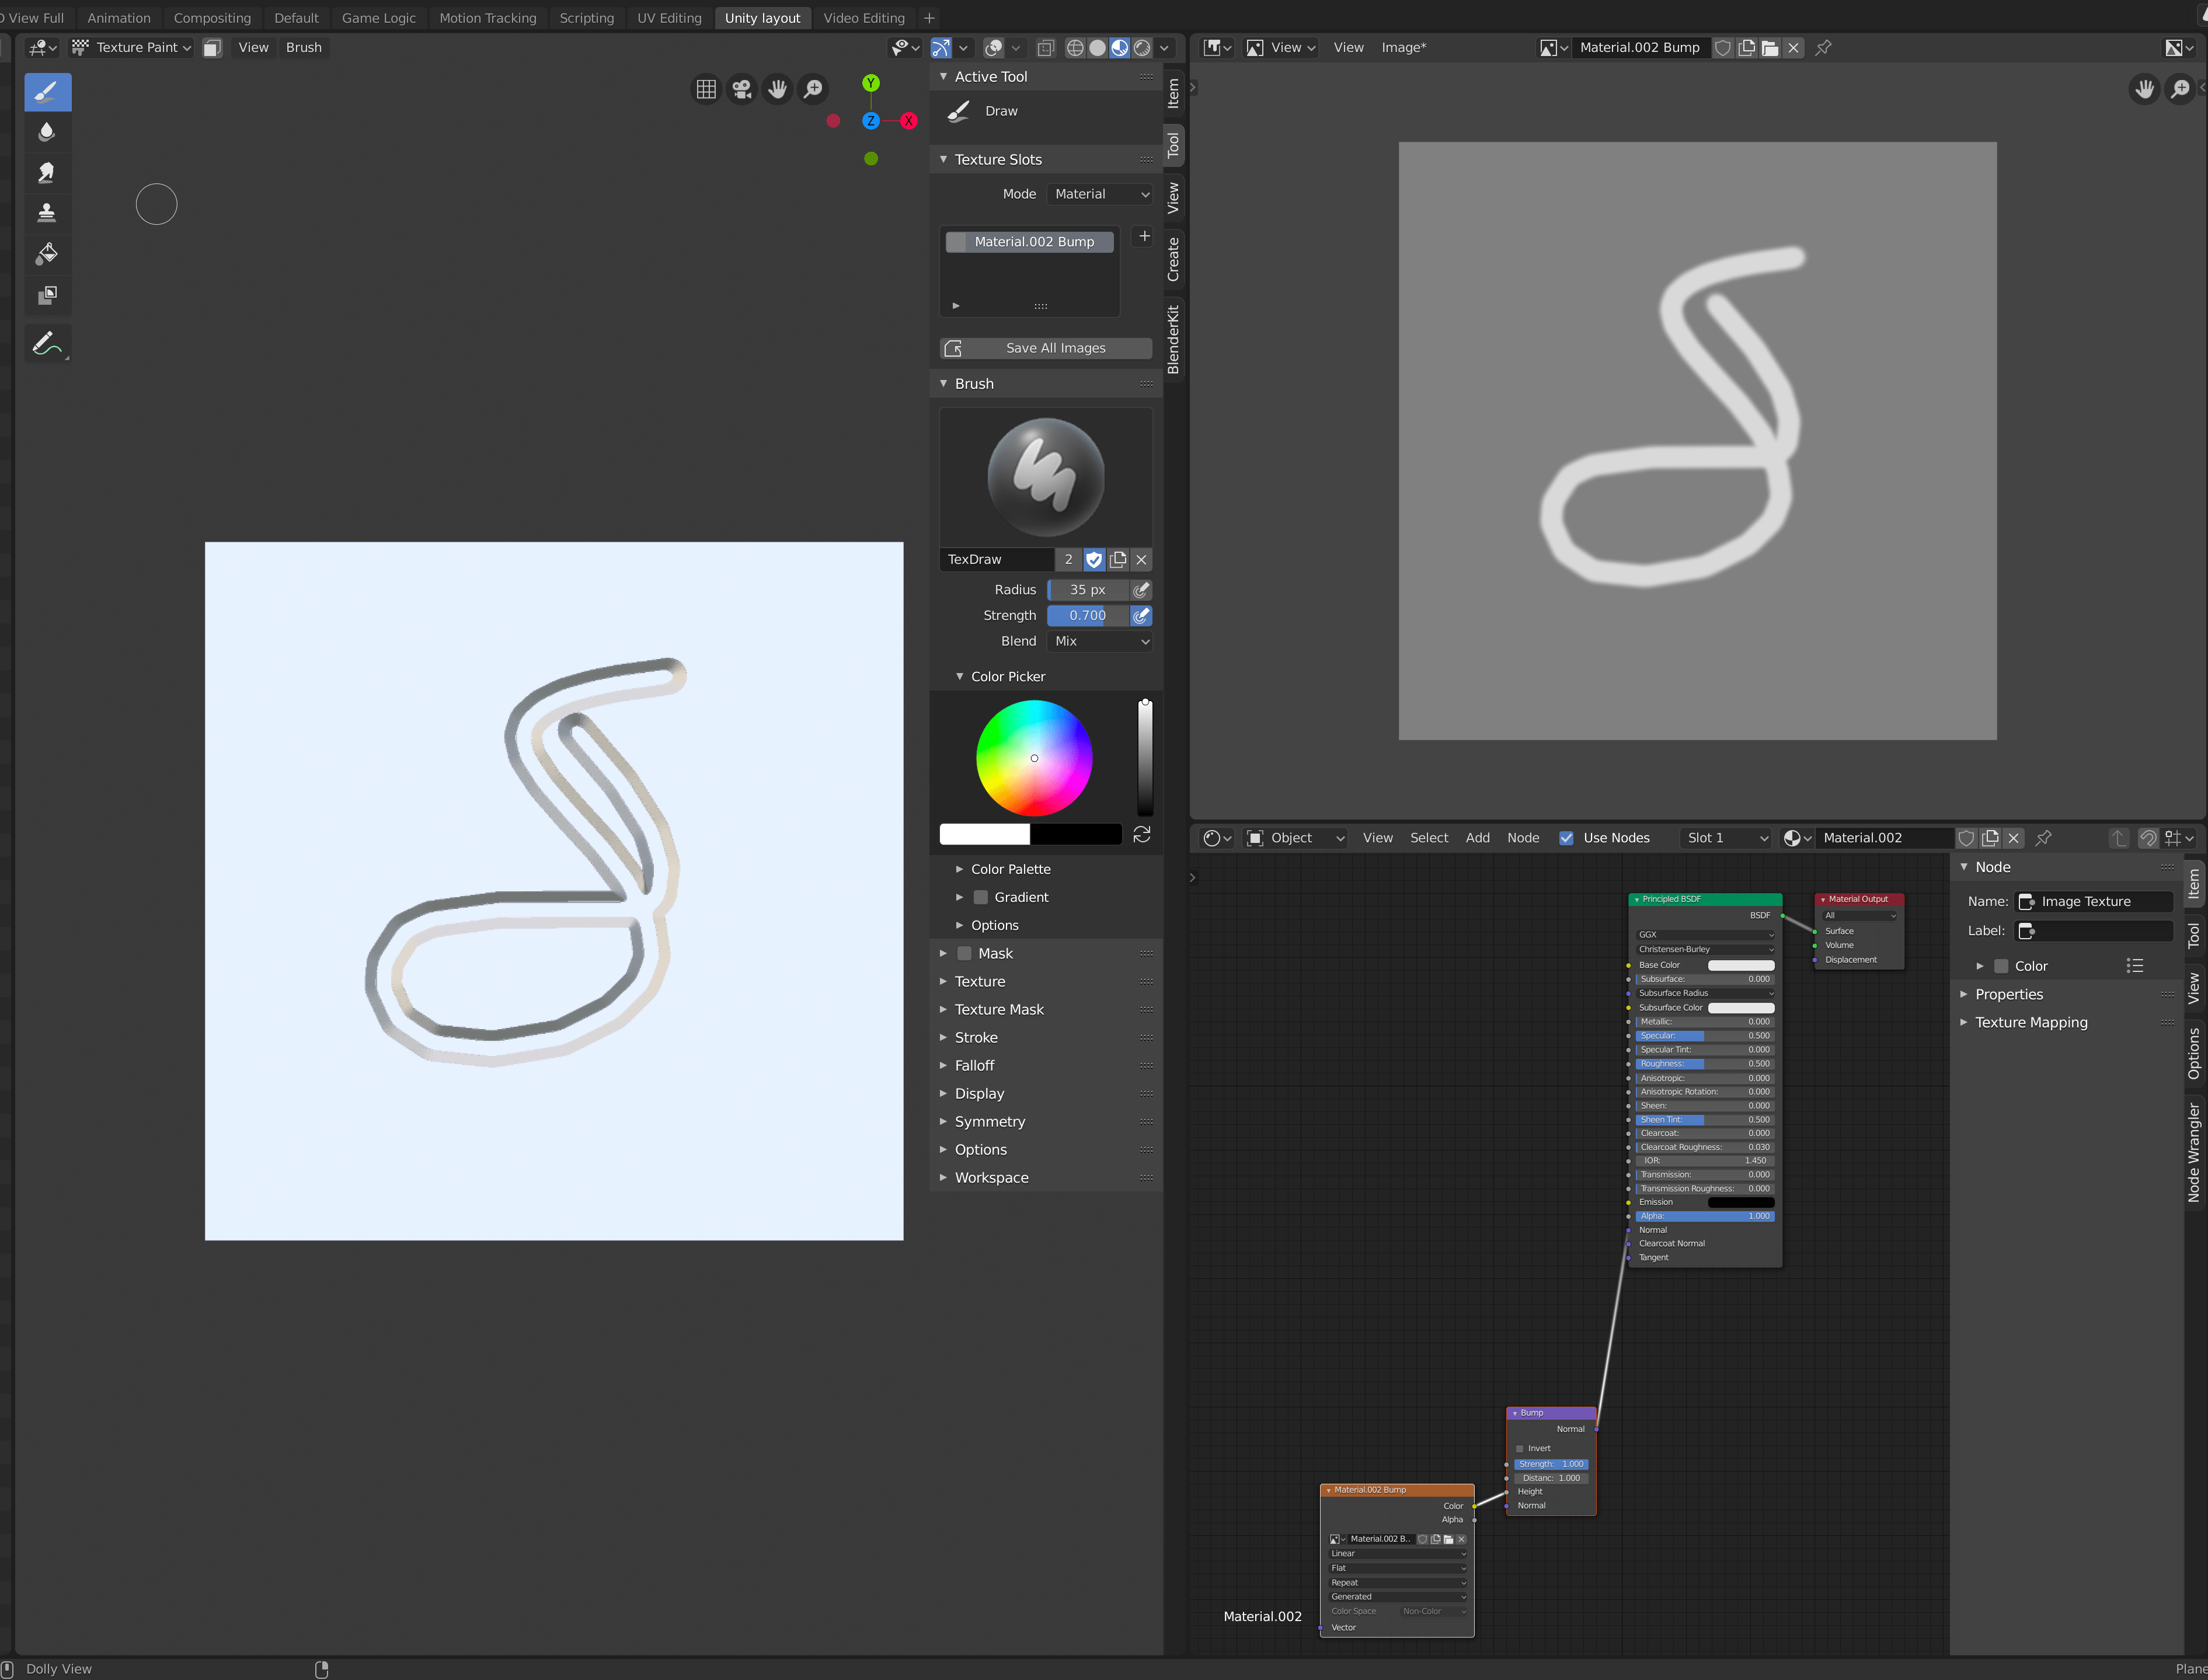Click swap colors icon under color wheel
2208x1680 pixels.
tap(1141, 834)
